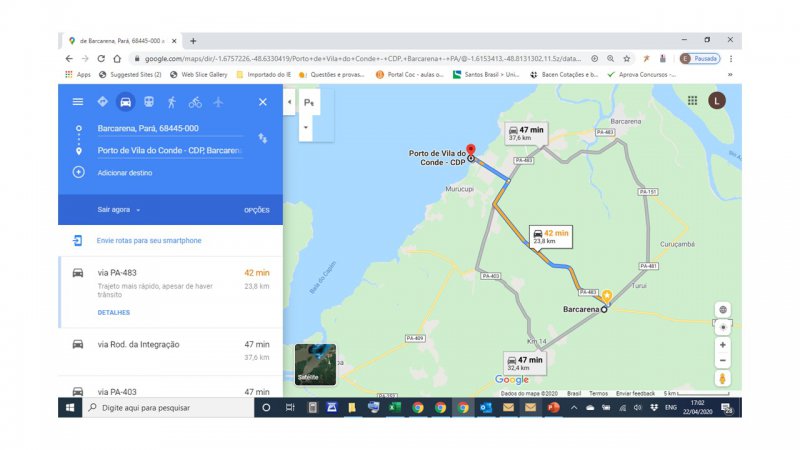Click Envie rotas para seu smartphone
Screen dimensions: 800x450
(148, 241)
